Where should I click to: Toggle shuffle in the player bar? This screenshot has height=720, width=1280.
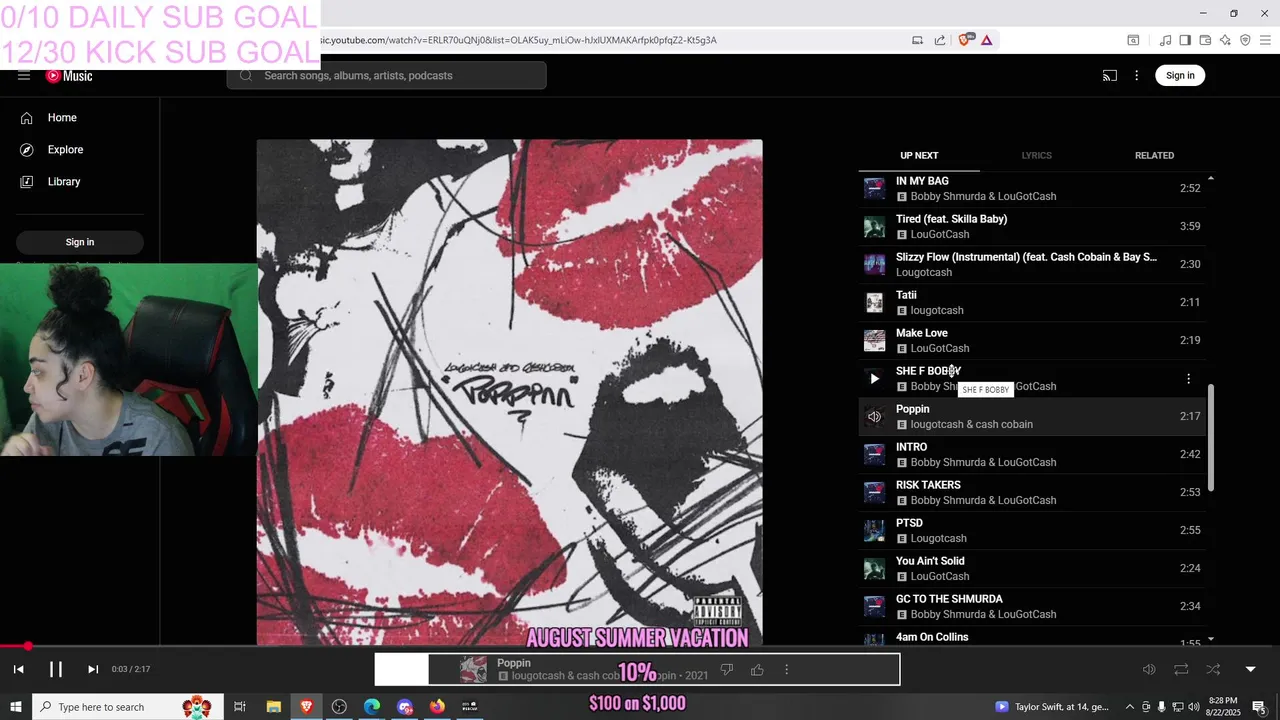pos(1213,669)
